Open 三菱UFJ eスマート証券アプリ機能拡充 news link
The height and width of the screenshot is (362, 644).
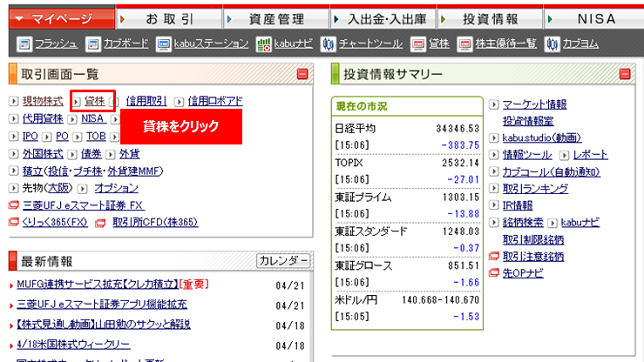[102, 304]
